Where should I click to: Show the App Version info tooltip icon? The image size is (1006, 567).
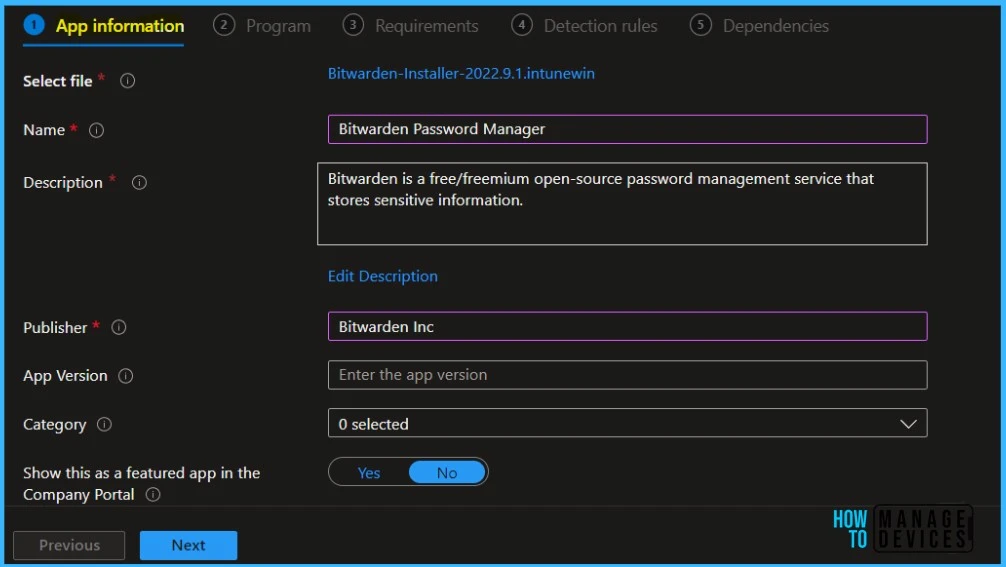(x=126, y=376)
